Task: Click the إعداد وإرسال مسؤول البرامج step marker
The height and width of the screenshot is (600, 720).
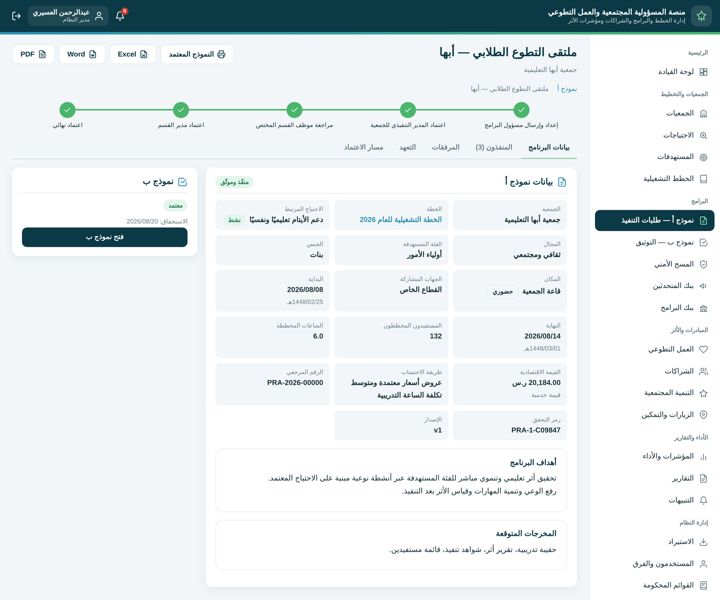Action: (x=521, y=110)
